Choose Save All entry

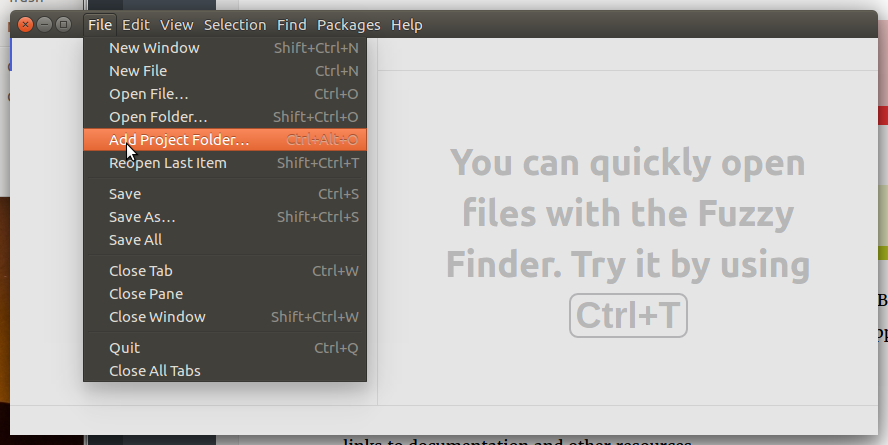pos(225,240)
